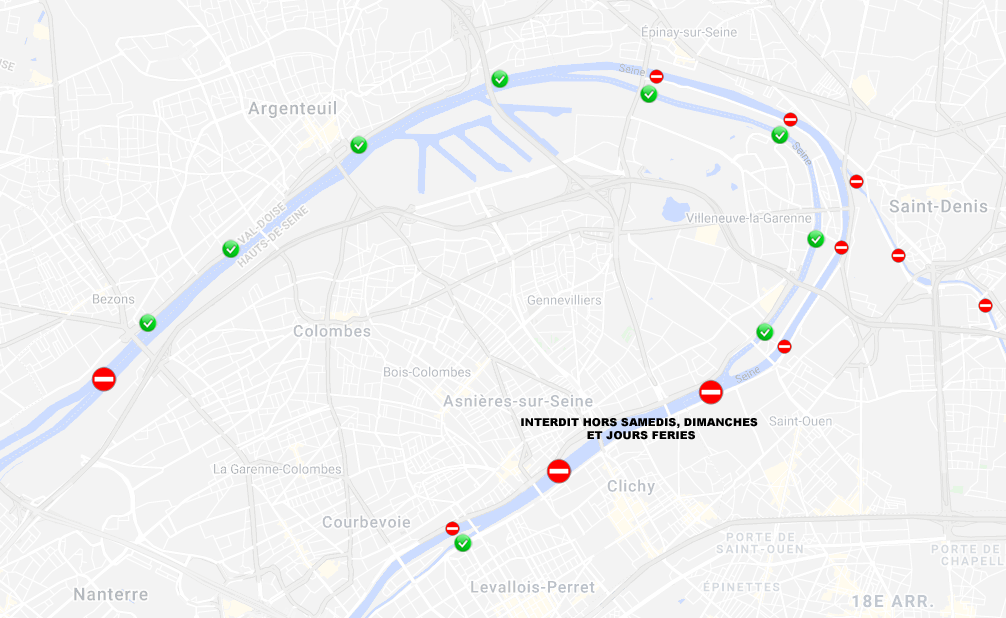
Task: Click the green check marker below Villeneuve-la-Garenne label
Action: pyautogui.click(x=815, y=239)
